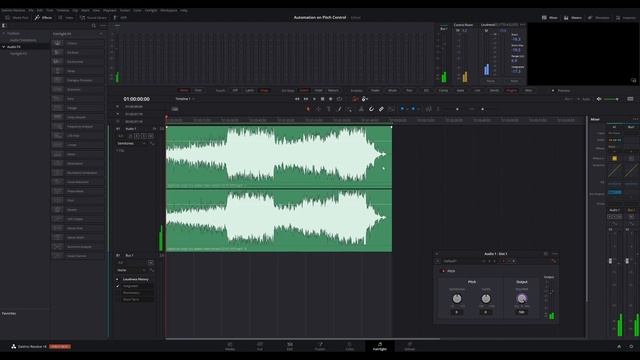Open the Timeline 1 dropdown
Screen dimensions: 640x360
184,99
